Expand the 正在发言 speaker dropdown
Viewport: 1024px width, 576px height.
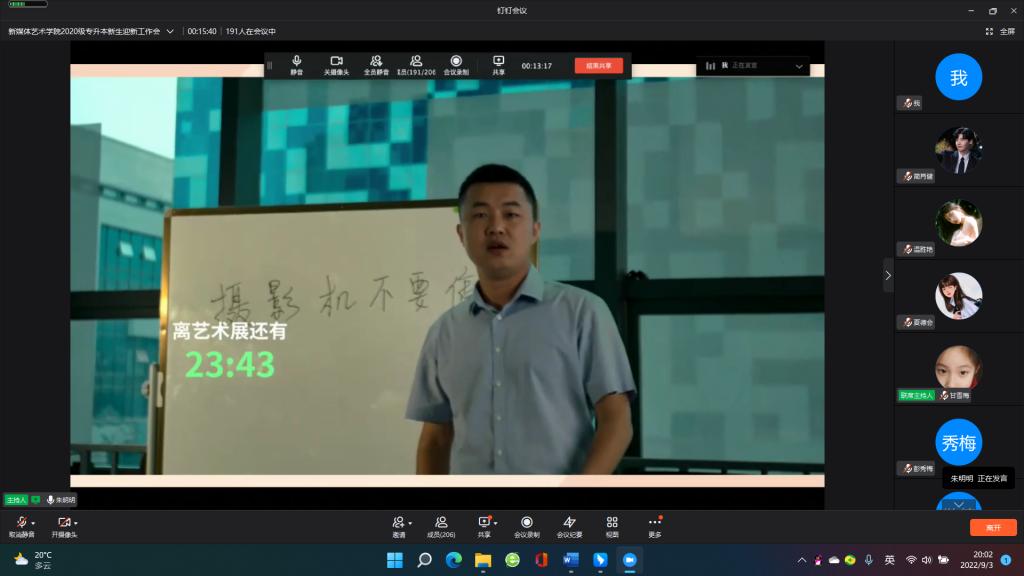click(x=799, y=66)
